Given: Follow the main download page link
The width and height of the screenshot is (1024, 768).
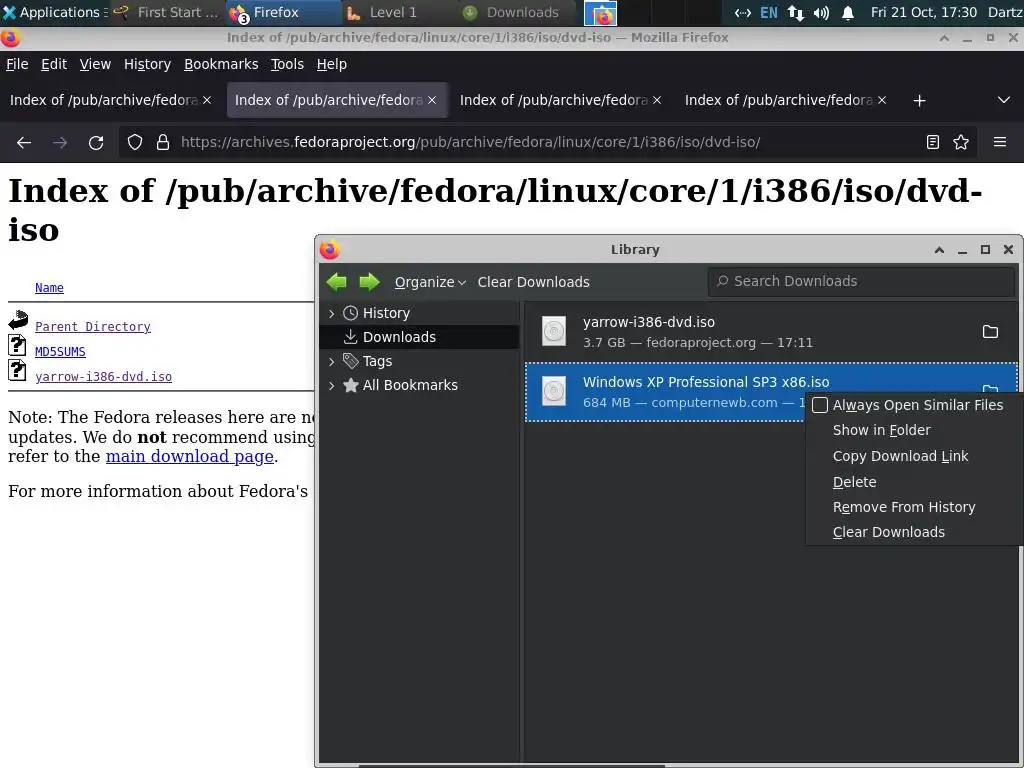Looking at the screenshot, I should tap(189, 456).
